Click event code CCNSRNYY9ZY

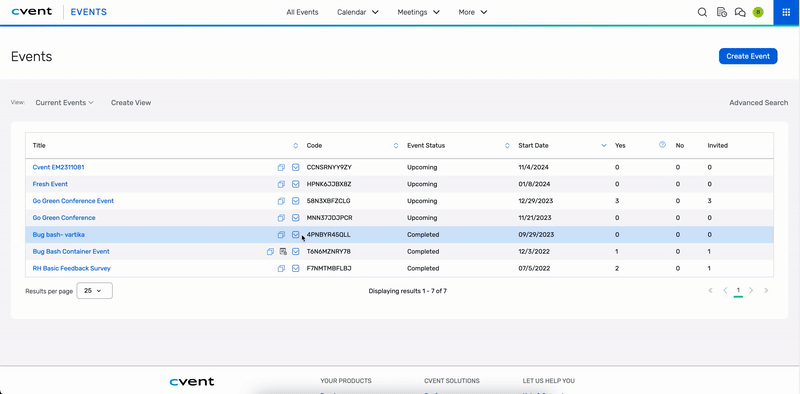pyautogui.click(x=329, y=167)
